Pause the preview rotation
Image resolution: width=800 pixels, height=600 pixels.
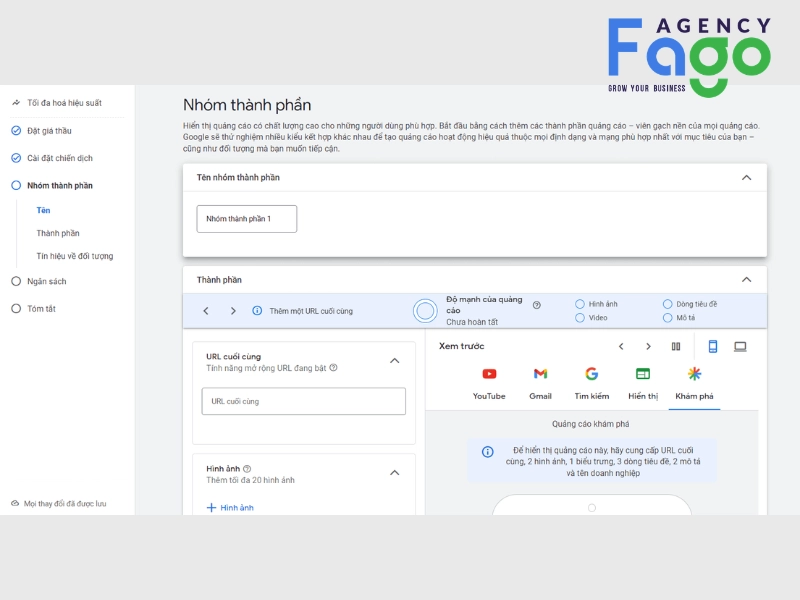tap(676, 346)
